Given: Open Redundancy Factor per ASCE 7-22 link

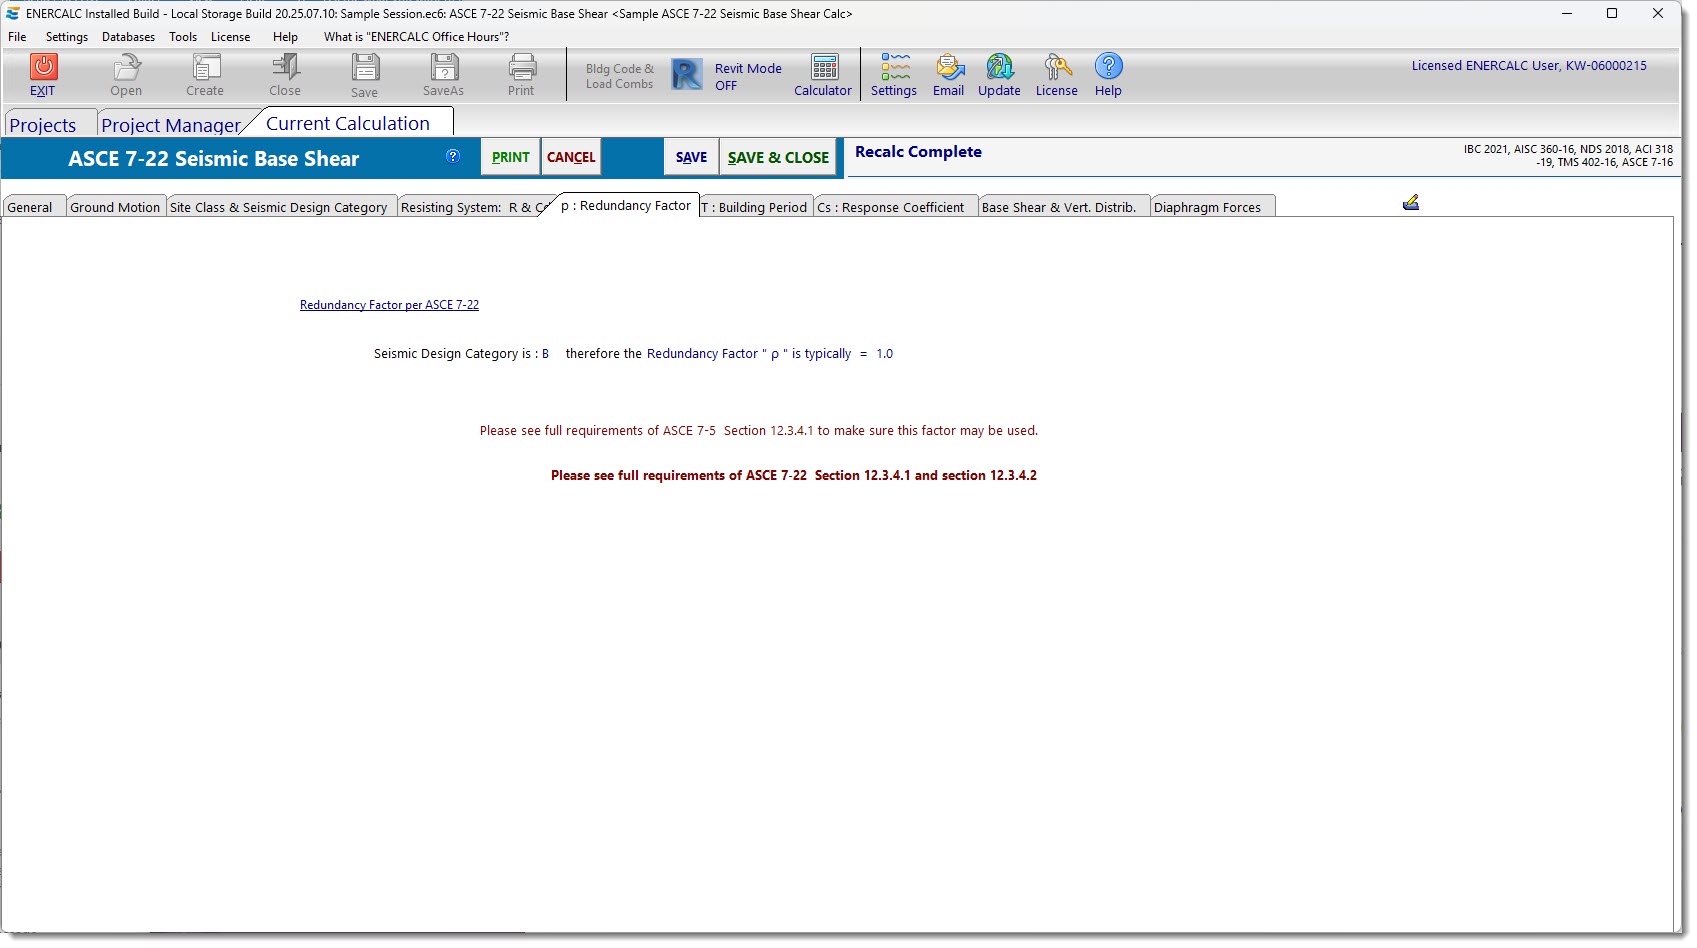Looking at the screenshot, I should 389,305.
